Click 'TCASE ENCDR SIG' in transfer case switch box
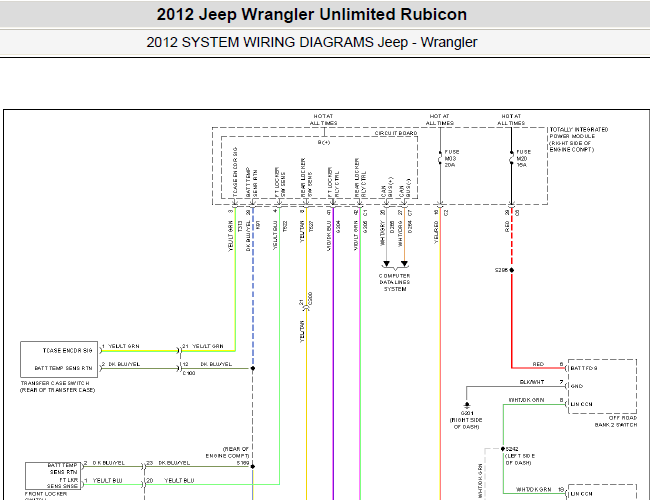The image size is (650, 500). click(x=67, y=351)
